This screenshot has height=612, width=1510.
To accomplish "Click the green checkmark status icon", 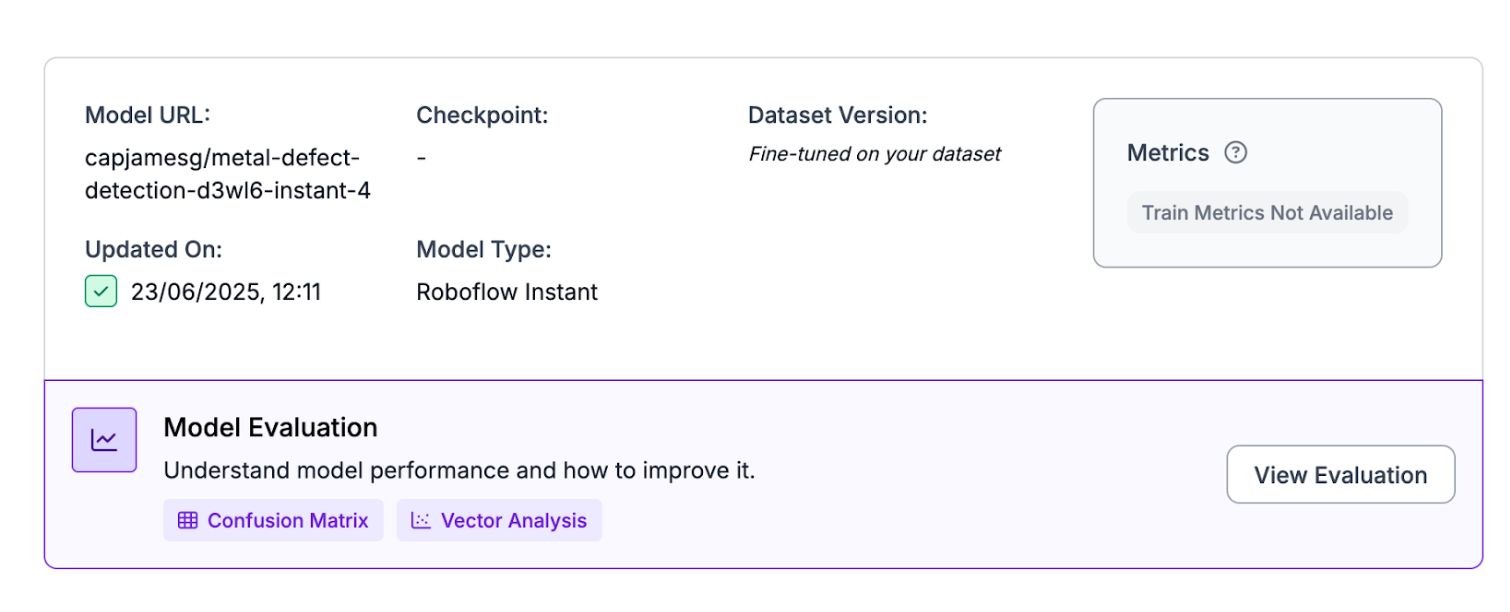I will [x=101, y=291].
